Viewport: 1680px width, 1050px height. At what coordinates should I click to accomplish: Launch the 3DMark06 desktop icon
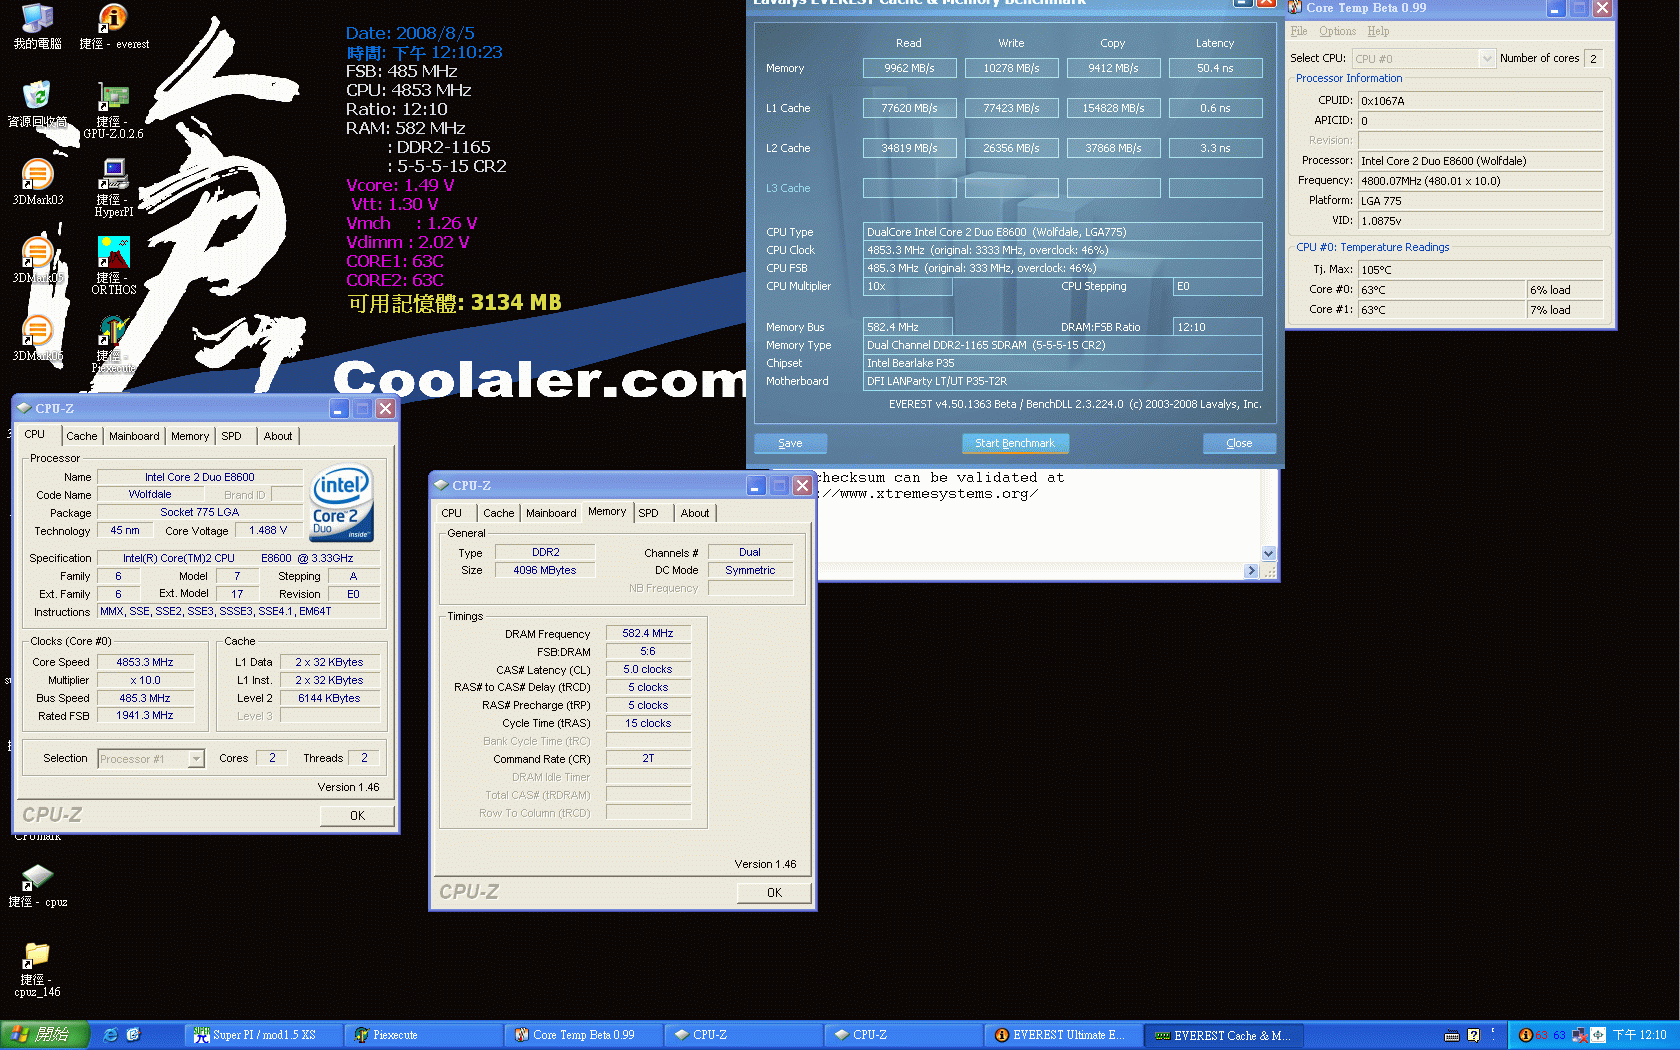(x=37, y=339)
